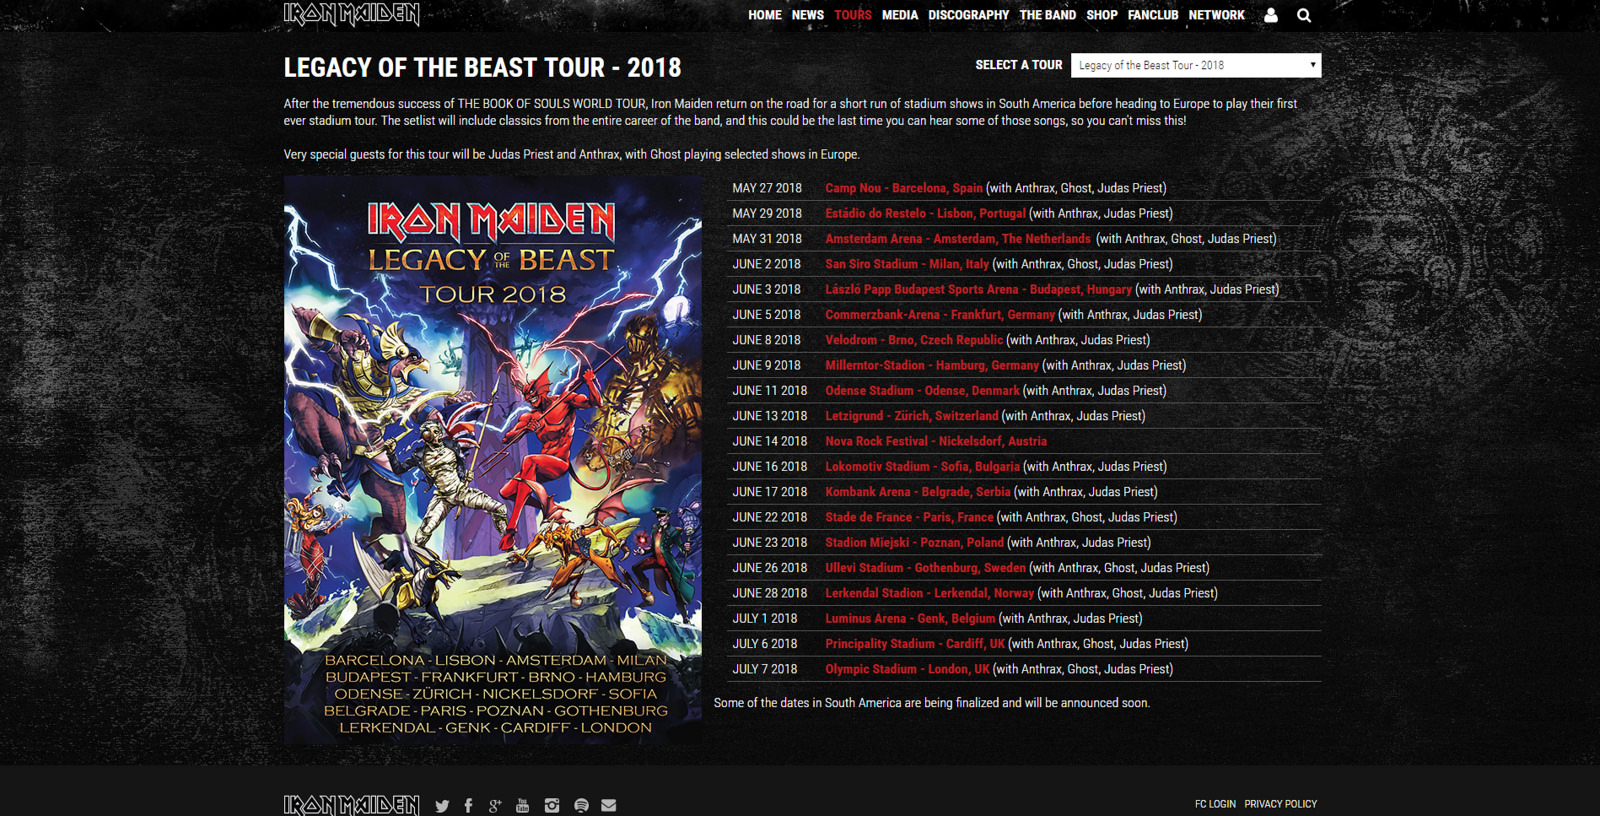
Task: Open the user account icon
Action: pyautogui.click(x=1271, y=15)
